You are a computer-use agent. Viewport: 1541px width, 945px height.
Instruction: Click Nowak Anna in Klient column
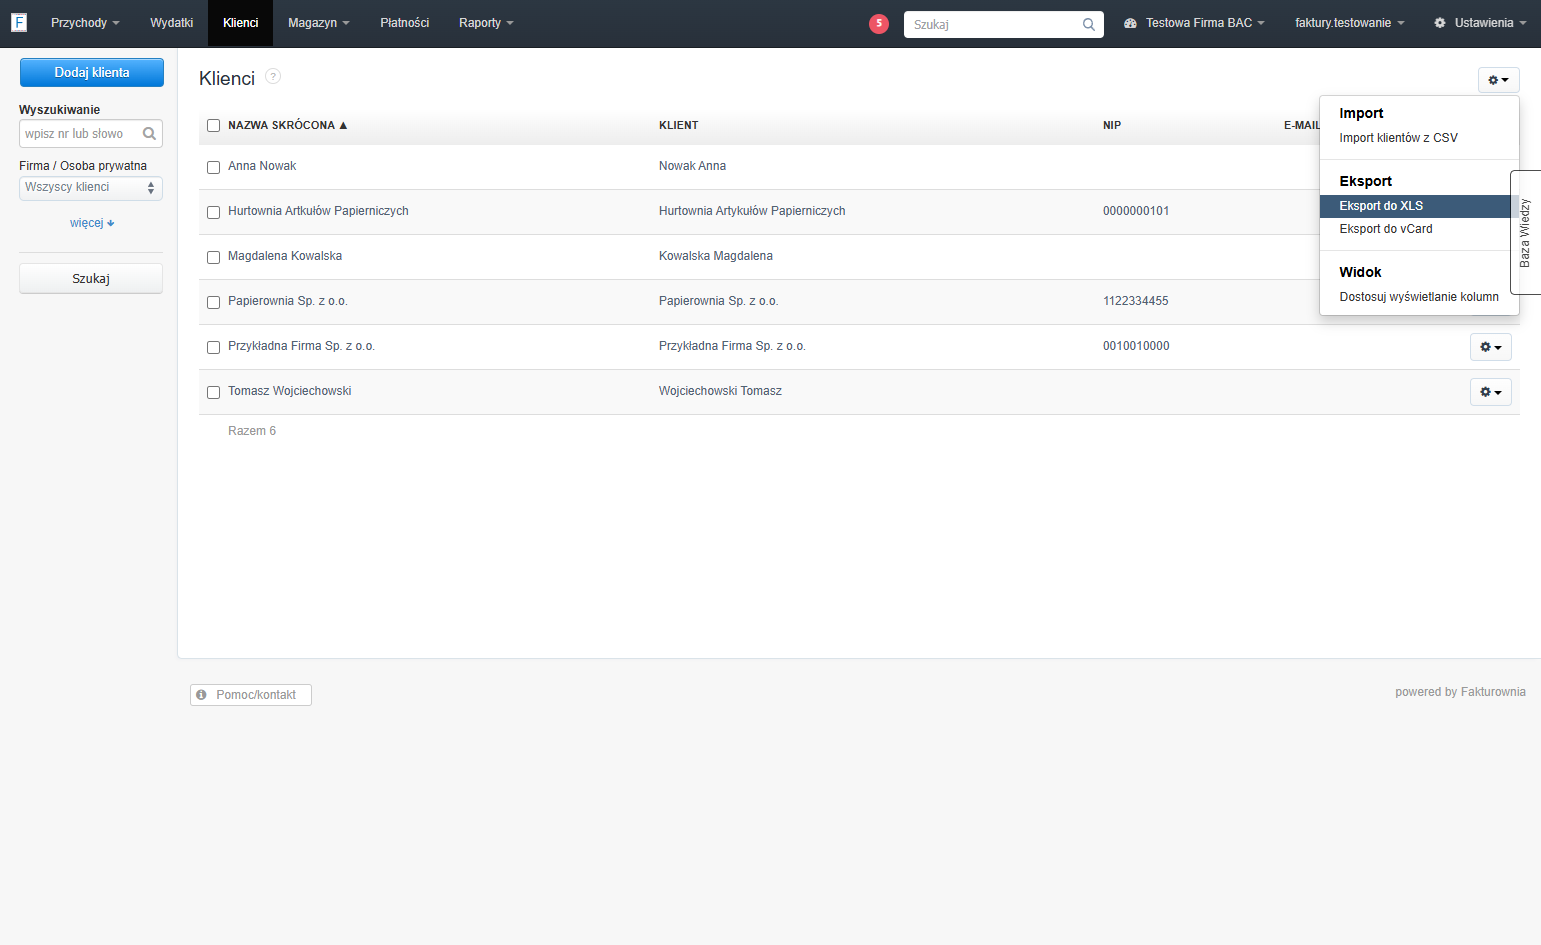[692, 166]
